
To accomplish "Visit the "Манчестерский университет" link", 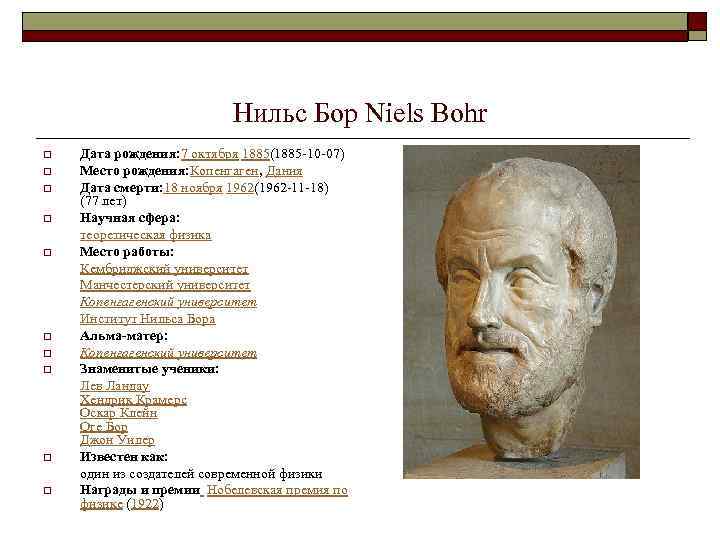I will coord(165,285).
